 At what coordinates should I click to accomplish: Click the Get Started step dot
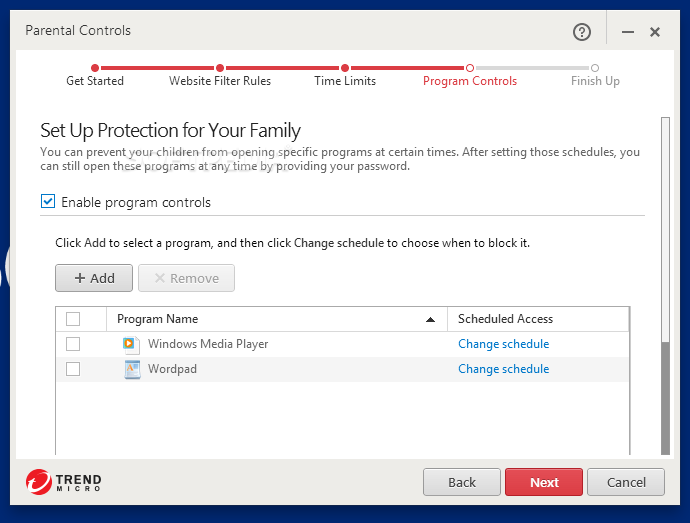tap(95, 68)
